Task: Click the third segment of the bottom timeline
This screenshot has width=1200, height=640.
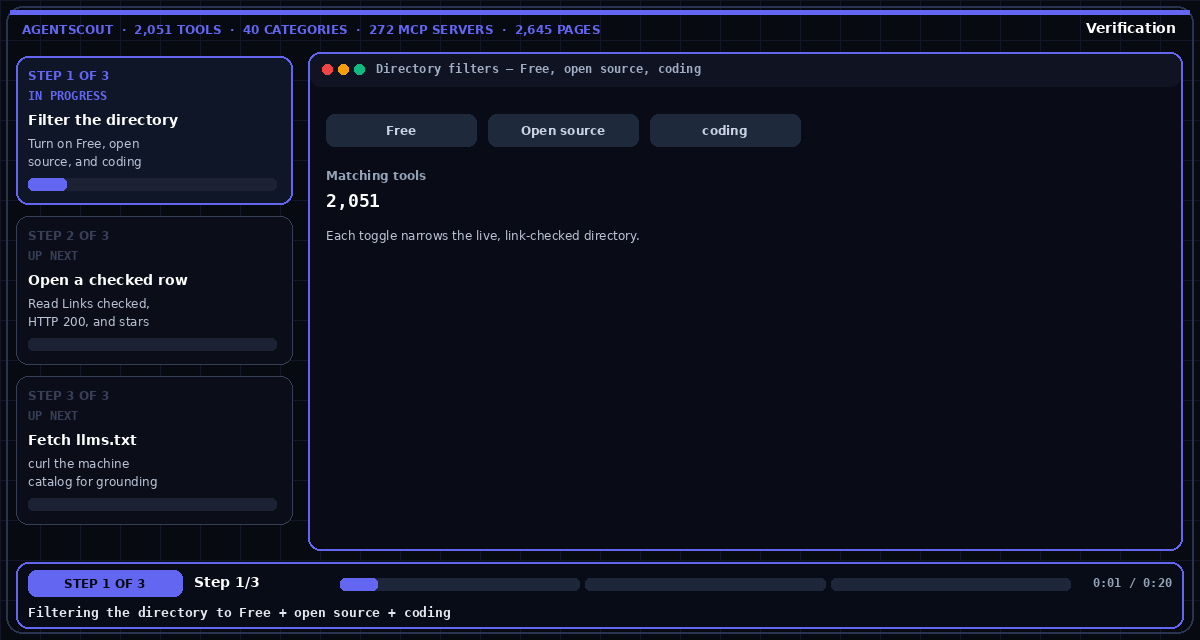Action: coord(951,584)
